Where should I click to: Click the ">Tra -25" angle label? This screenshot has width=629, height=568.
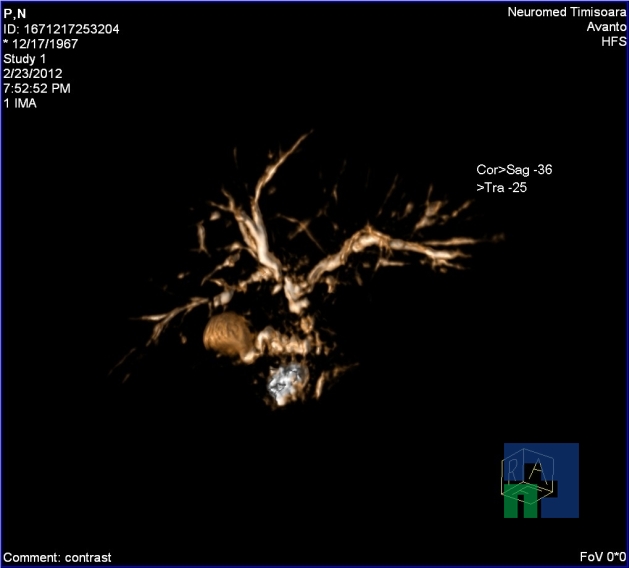click(x=501, y=188)
